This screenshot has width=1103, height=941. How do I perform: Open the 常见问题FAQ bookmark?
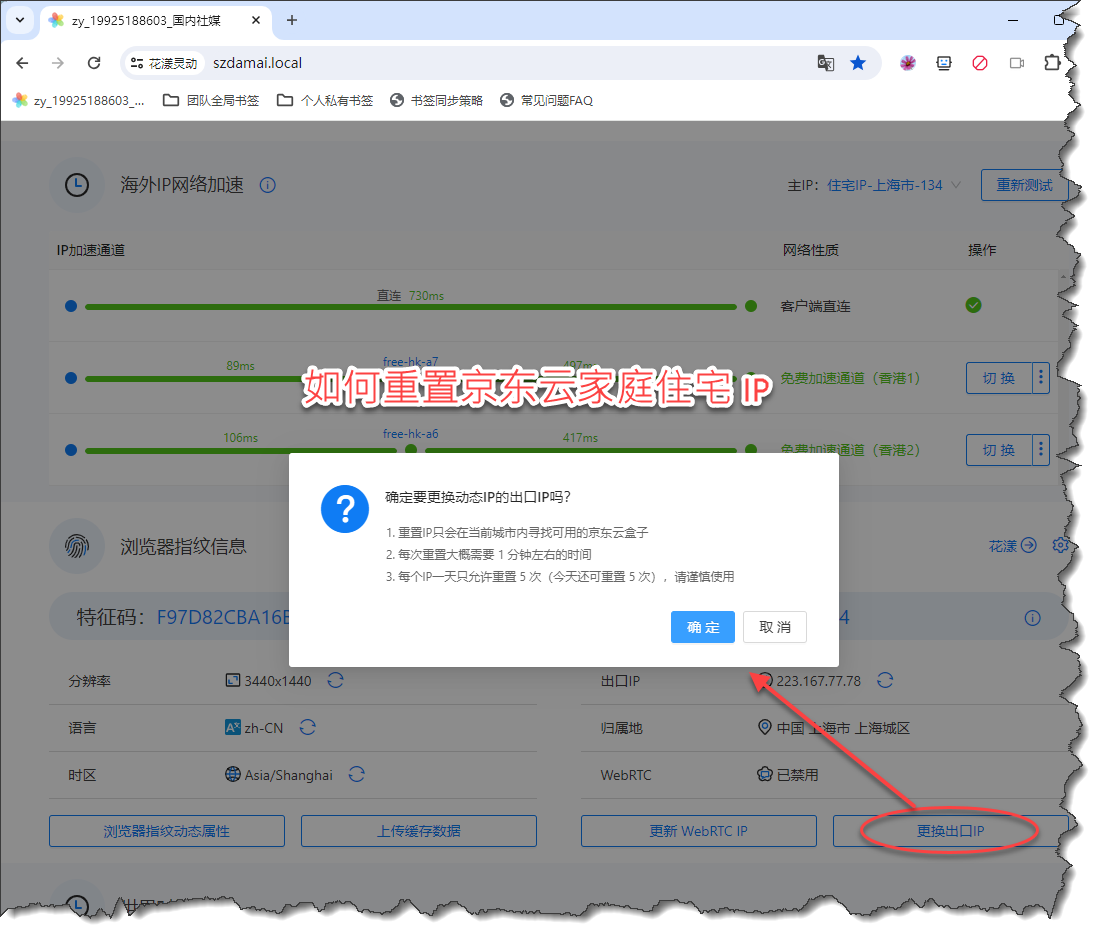pos(546,100)
